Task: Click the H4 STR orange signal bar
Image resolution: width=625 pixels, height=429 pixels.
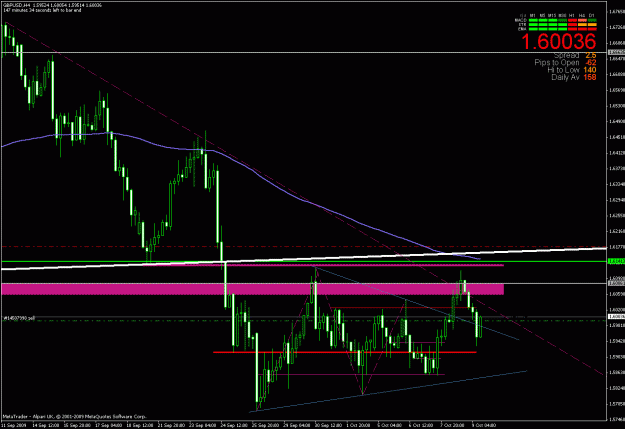Action: click(582, 24)
